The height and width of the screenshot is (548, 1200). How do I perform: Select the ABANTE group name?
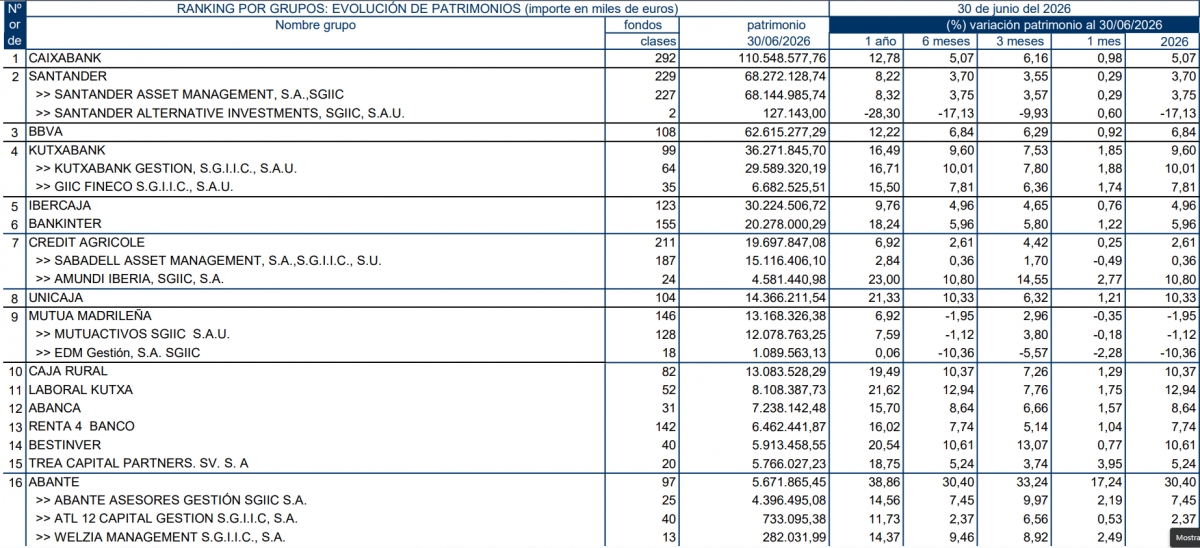tap(56, 481)
